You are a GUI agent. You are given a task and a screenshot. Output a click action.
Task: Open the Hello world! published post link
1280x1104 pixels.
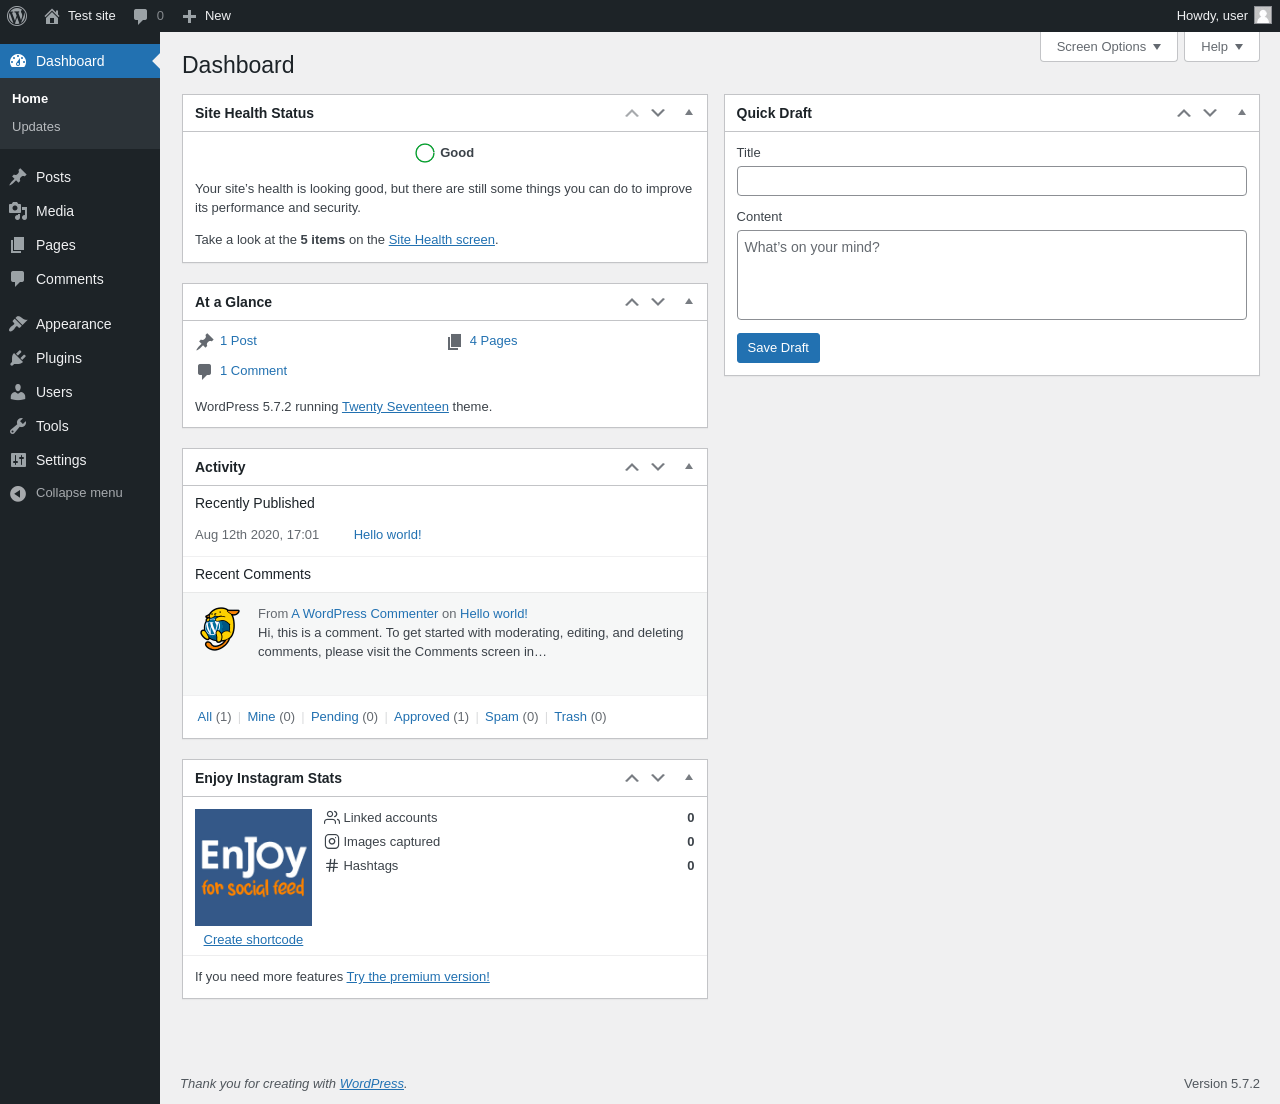click(387, 535)
